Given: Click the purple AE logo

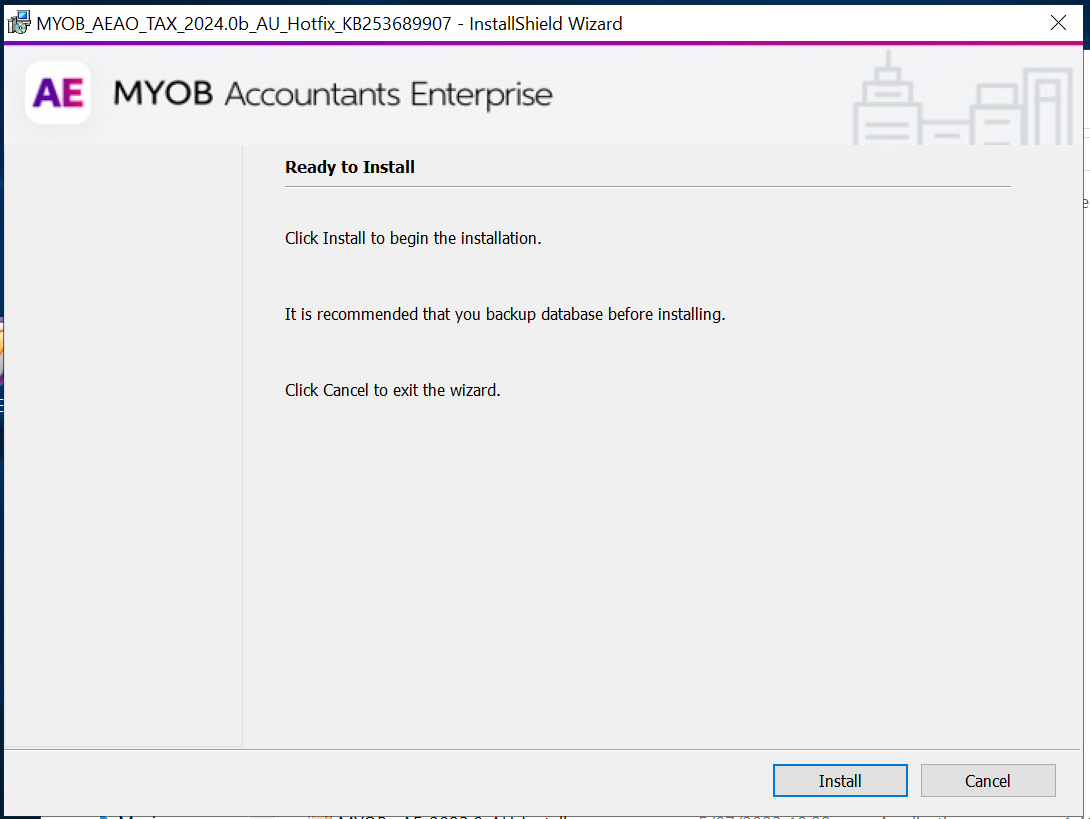Looking at the screenshot, I should 58,94.
